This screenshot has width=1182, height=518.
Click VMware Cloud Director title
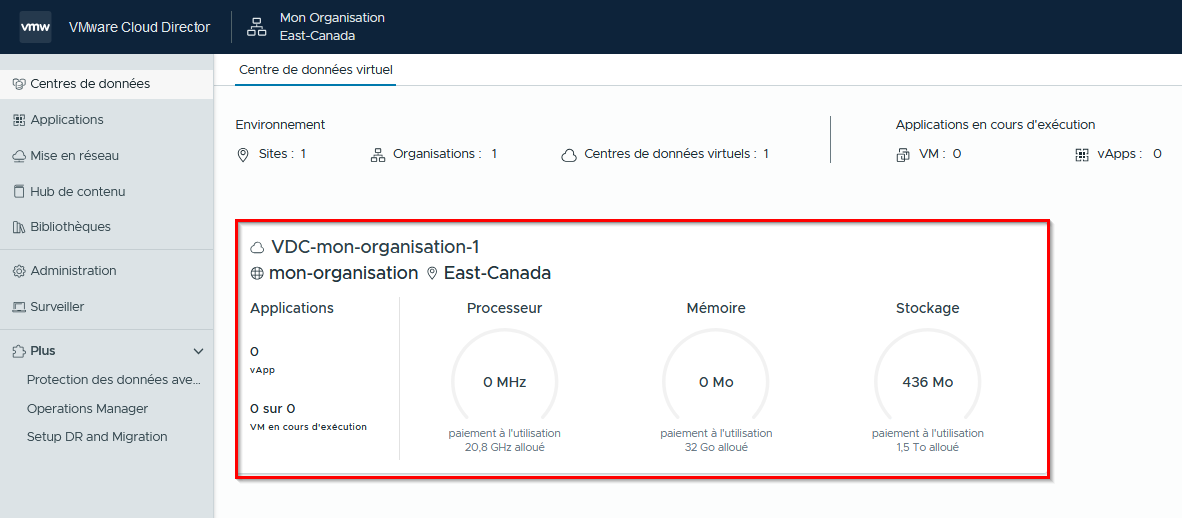point(139,27)
